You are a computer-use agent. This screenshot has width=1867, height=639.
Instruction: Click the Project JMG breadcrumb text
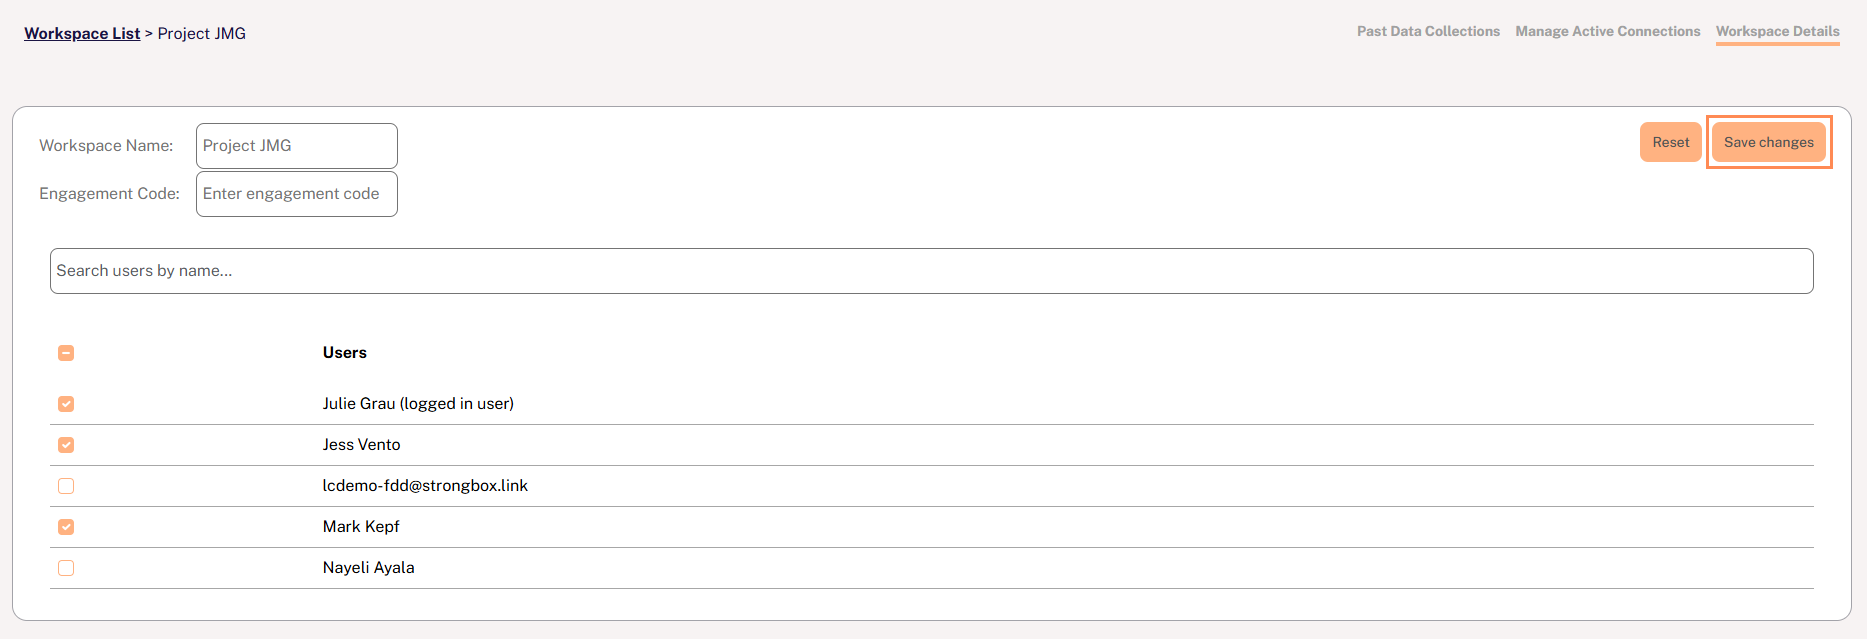(201, 34)
